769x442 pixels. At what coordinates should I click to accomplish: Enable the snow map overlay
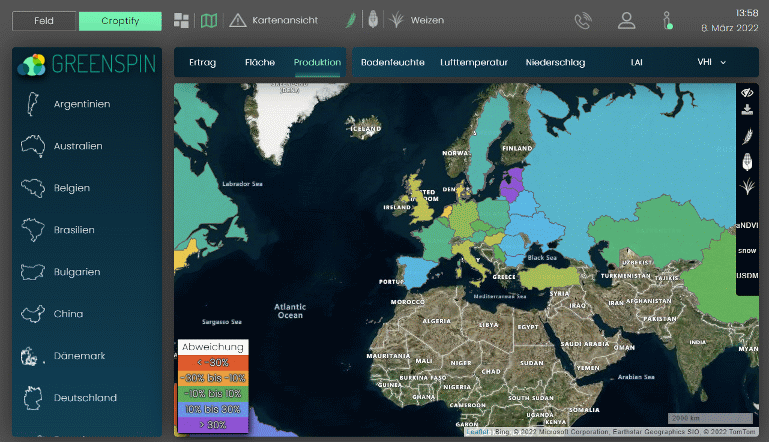tap(747, 250)
